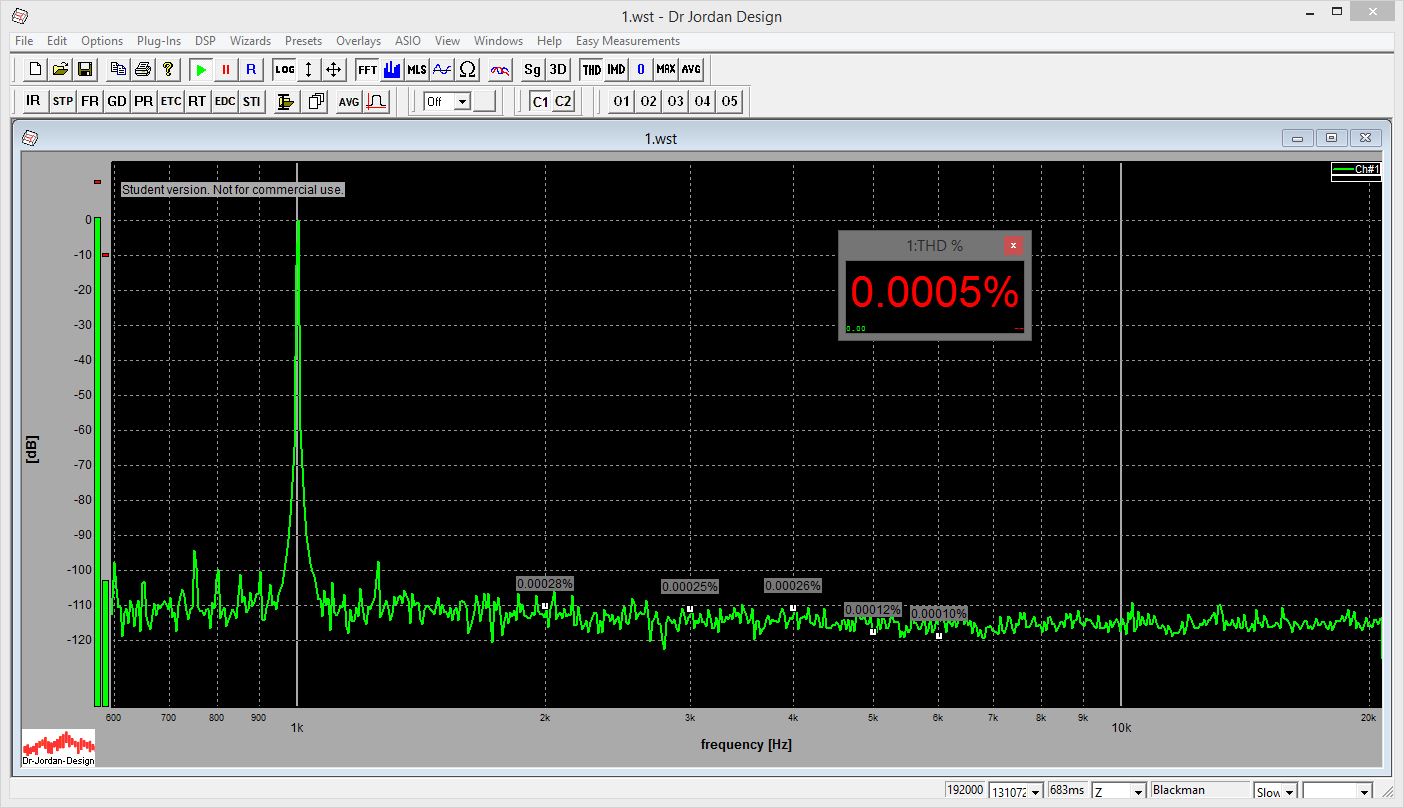Select the STP step response view
Viewport: 1404px width, 808px height.
tap(63, 101)
